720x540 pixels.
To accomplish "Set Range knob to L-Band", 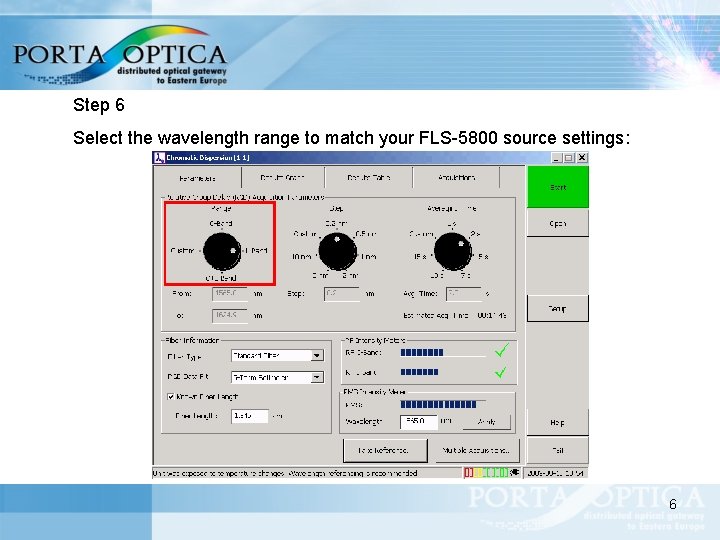I will 256,251.
